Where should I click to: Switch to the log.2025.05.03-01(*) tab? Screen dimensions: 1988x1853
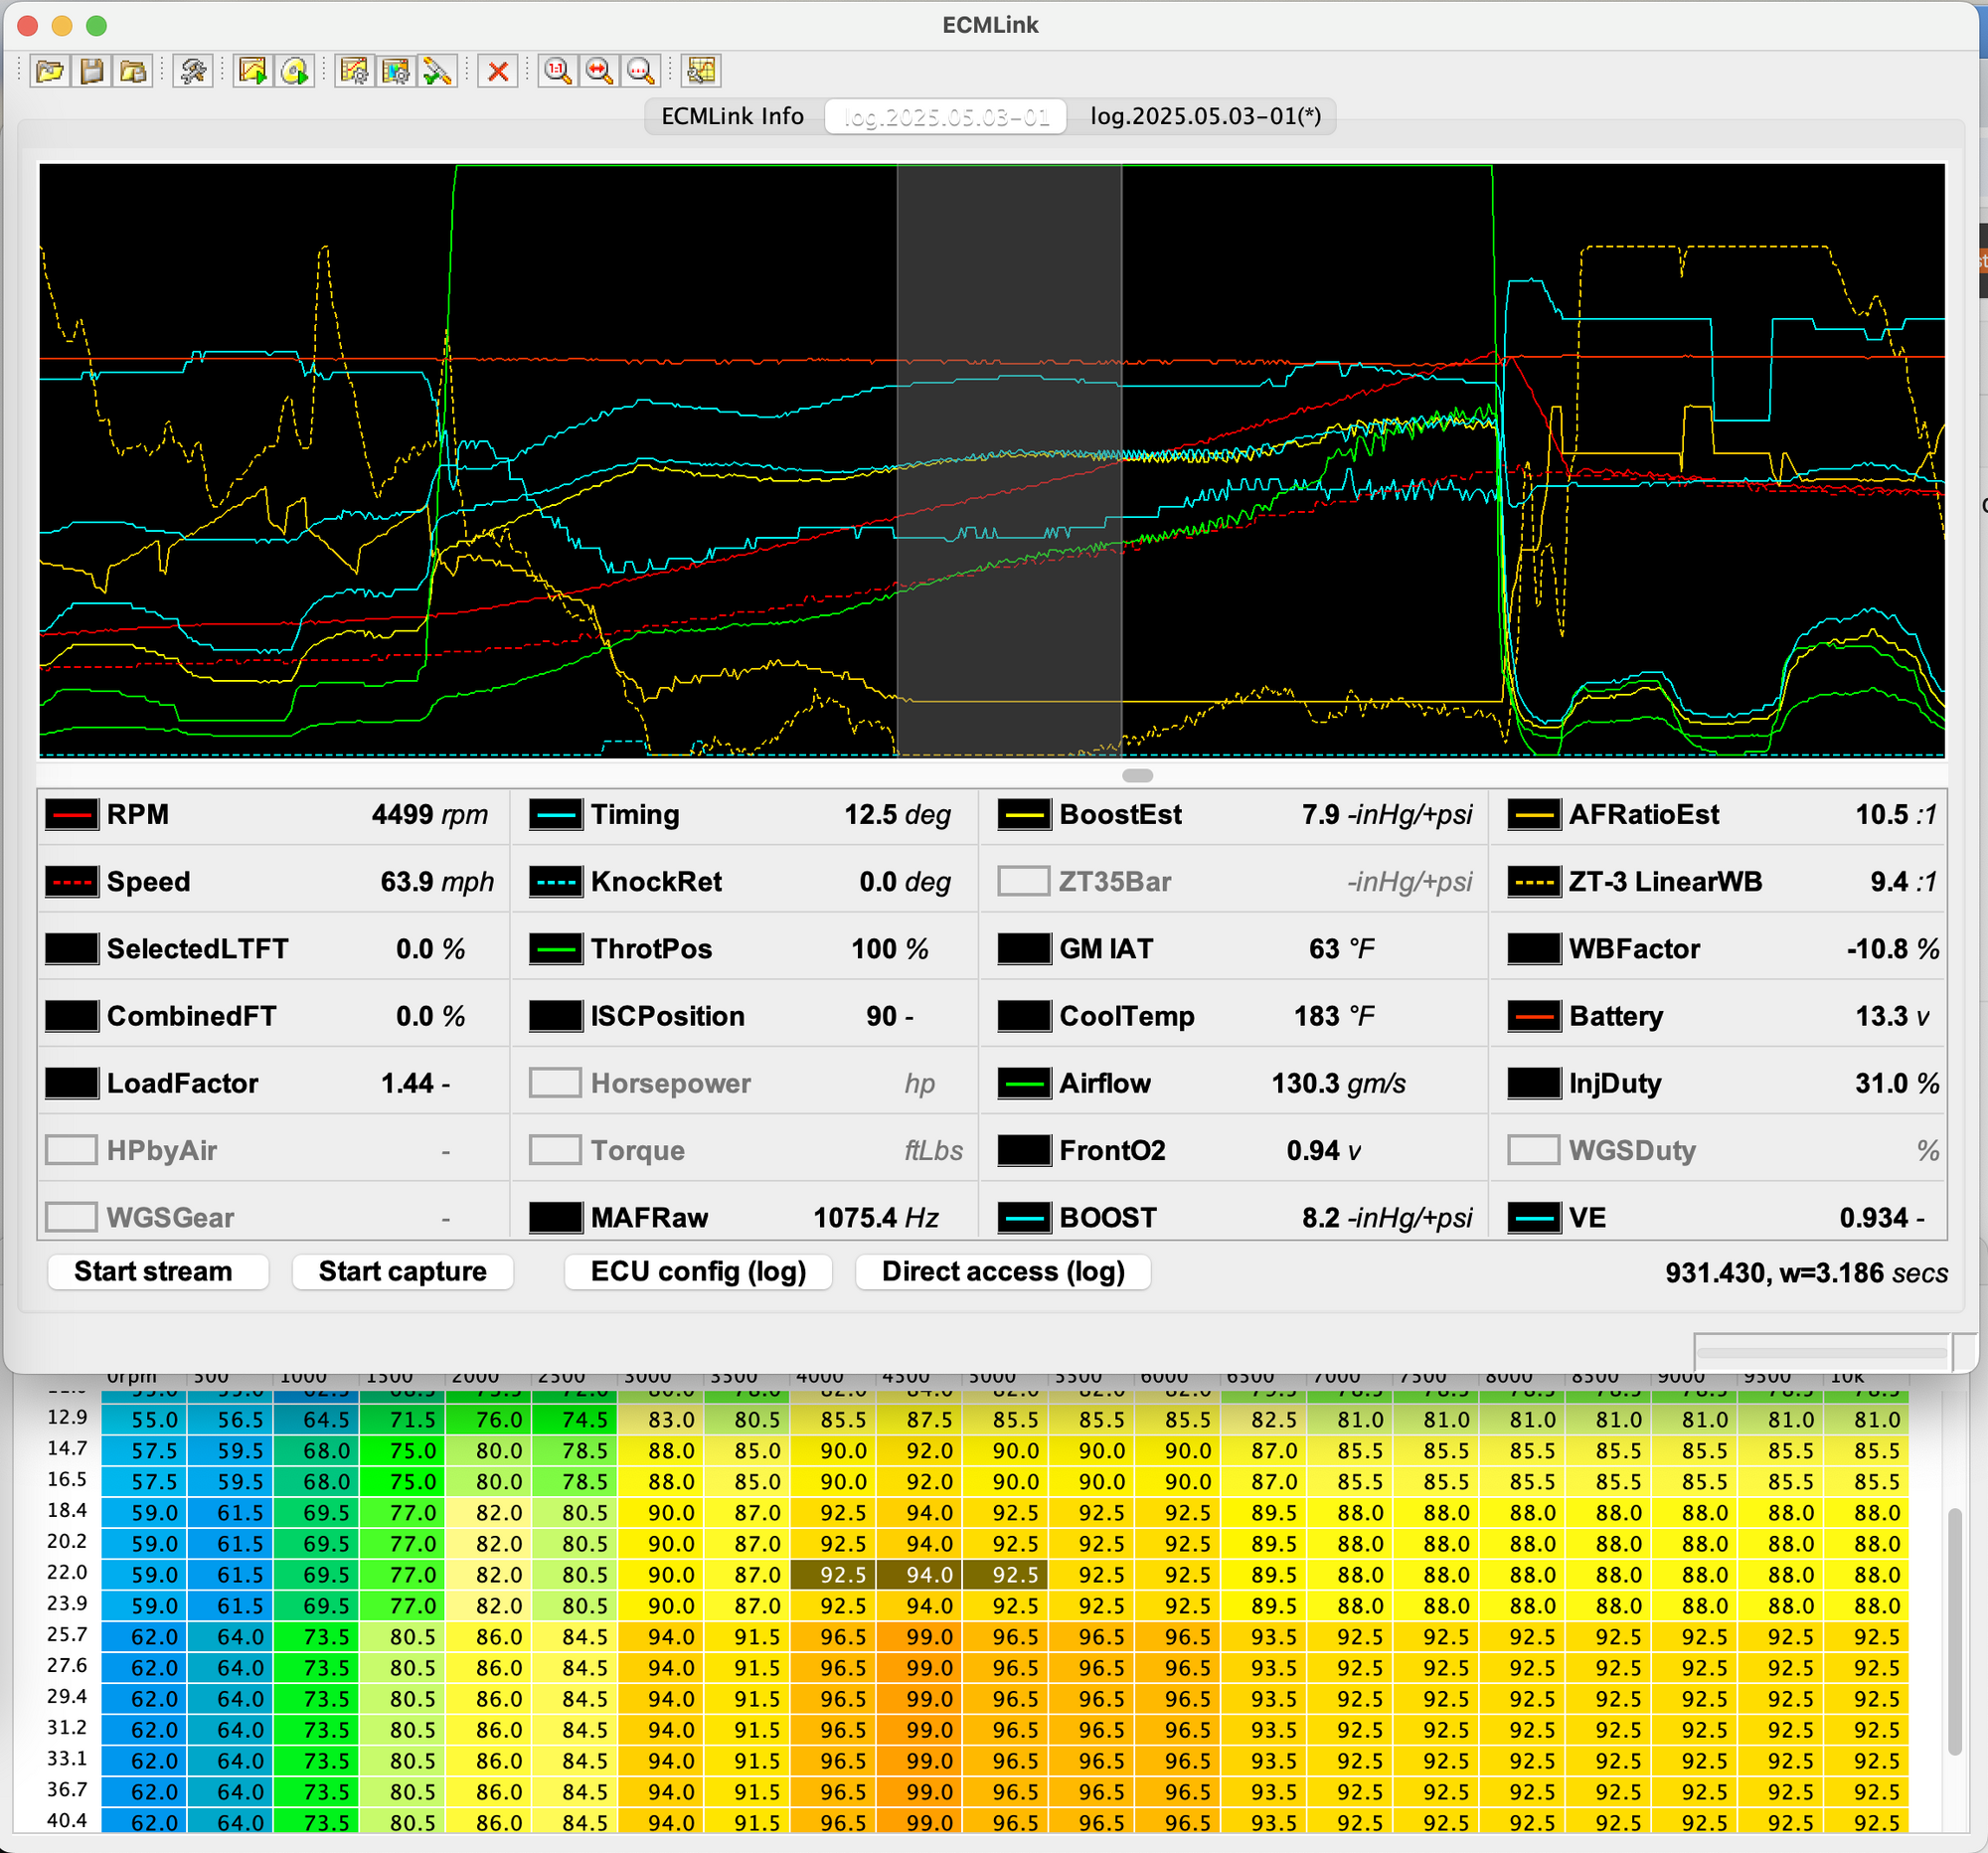(x=1205, y=116)
